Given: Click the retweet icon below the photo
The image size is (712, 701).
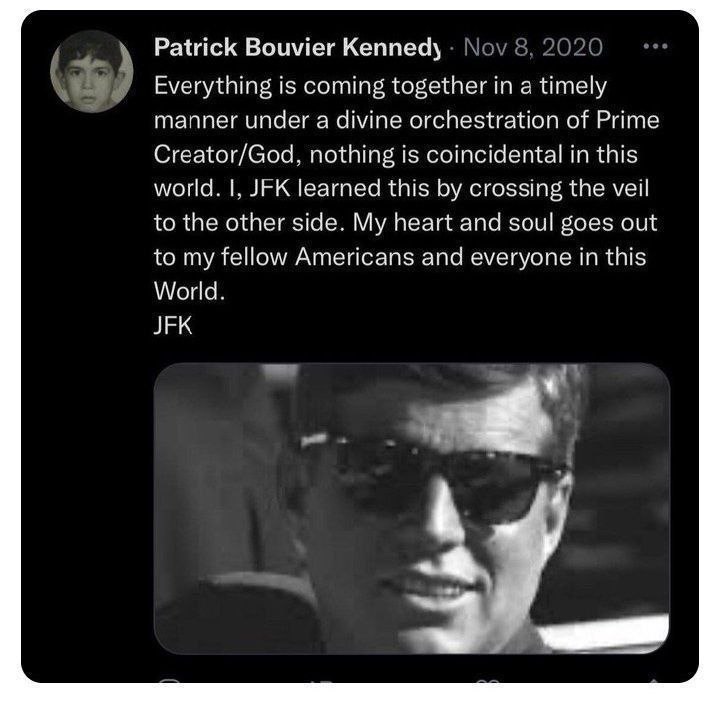Looking at the screenshot, I should 323,681.
